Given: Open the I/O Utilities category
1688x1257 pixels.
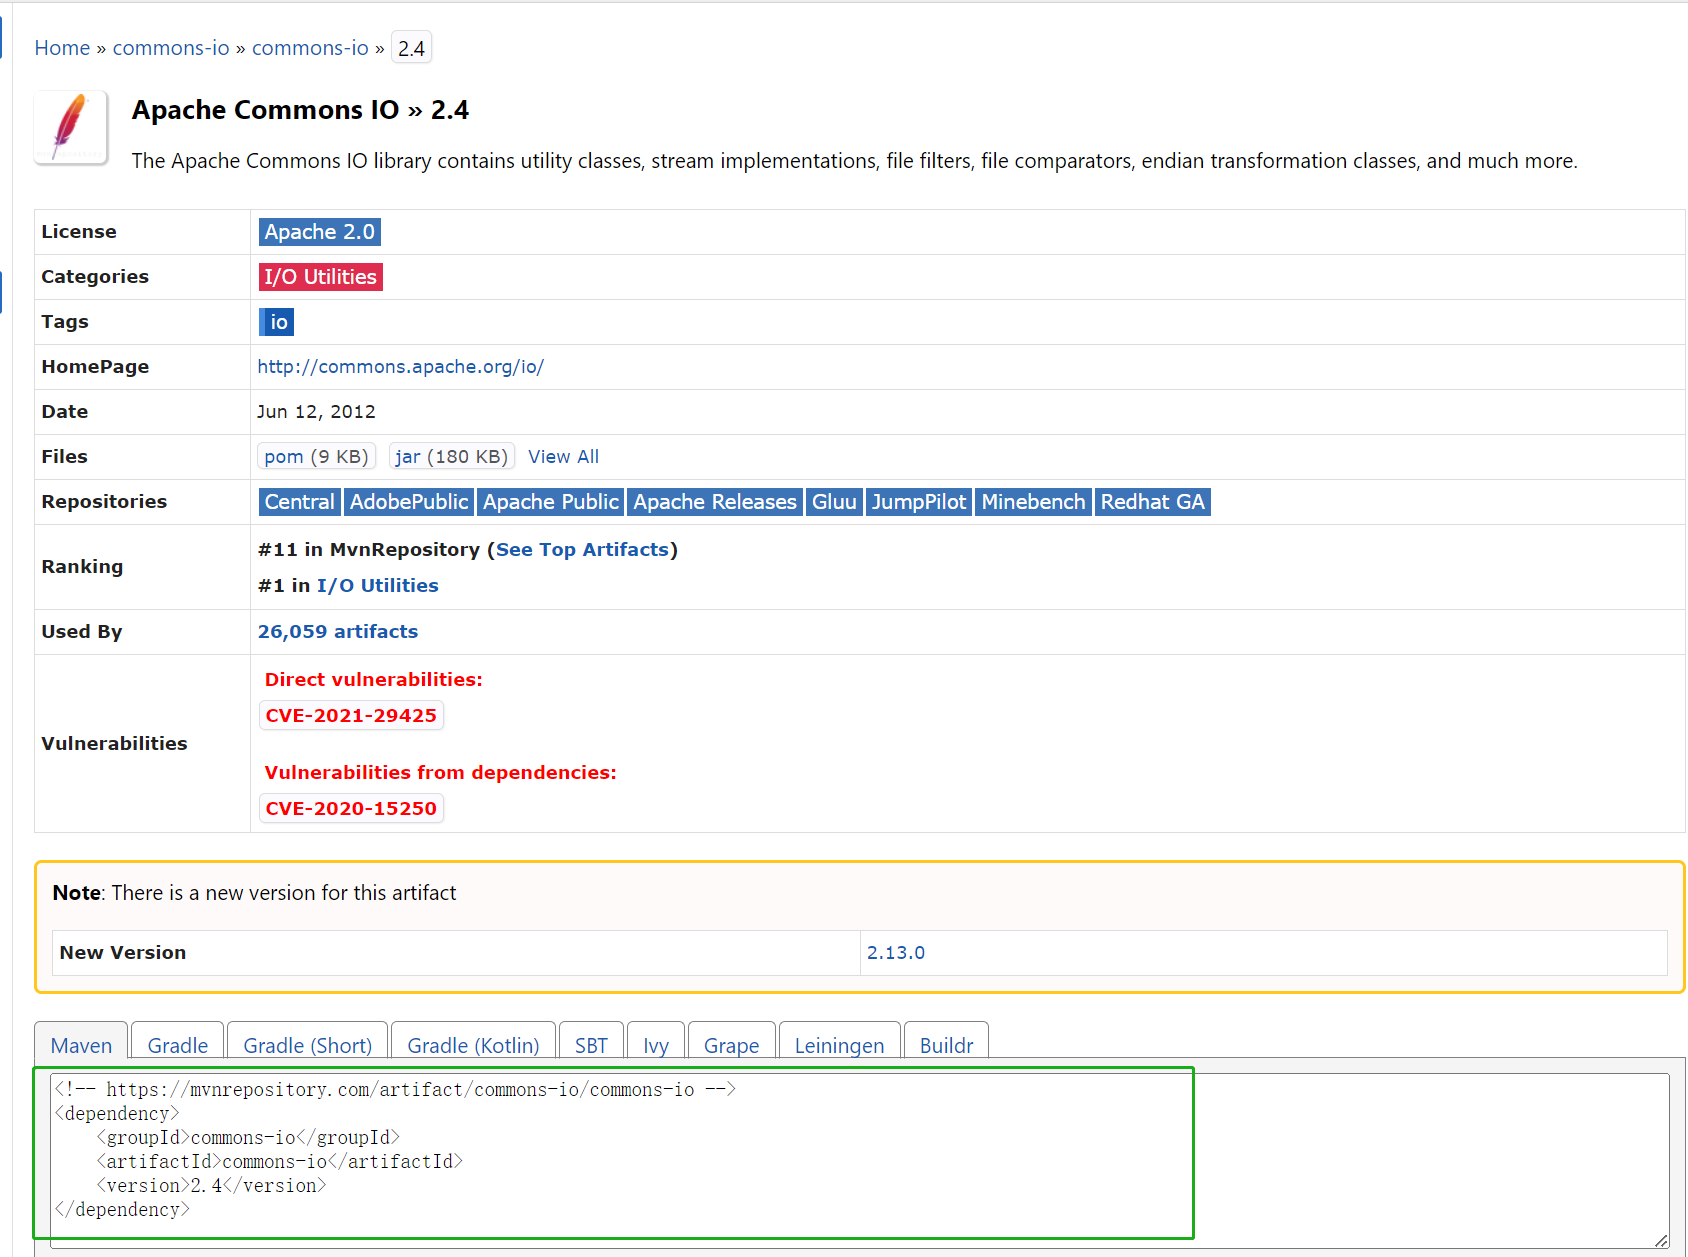Looking at the screenshot, I should point(320,276).
